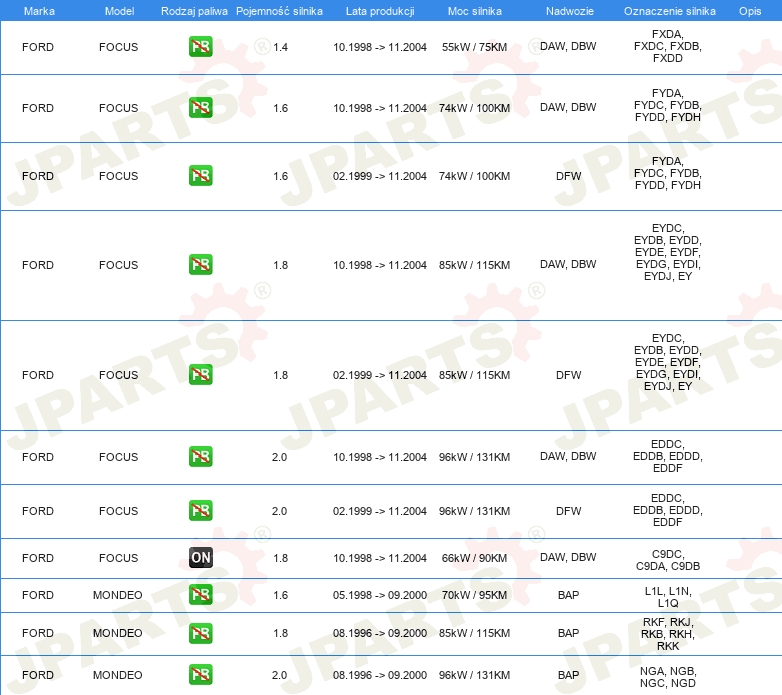Click petrol icon in Mondeo 1.8 RKF row
The image size is (782, 695).
[200, 633]
